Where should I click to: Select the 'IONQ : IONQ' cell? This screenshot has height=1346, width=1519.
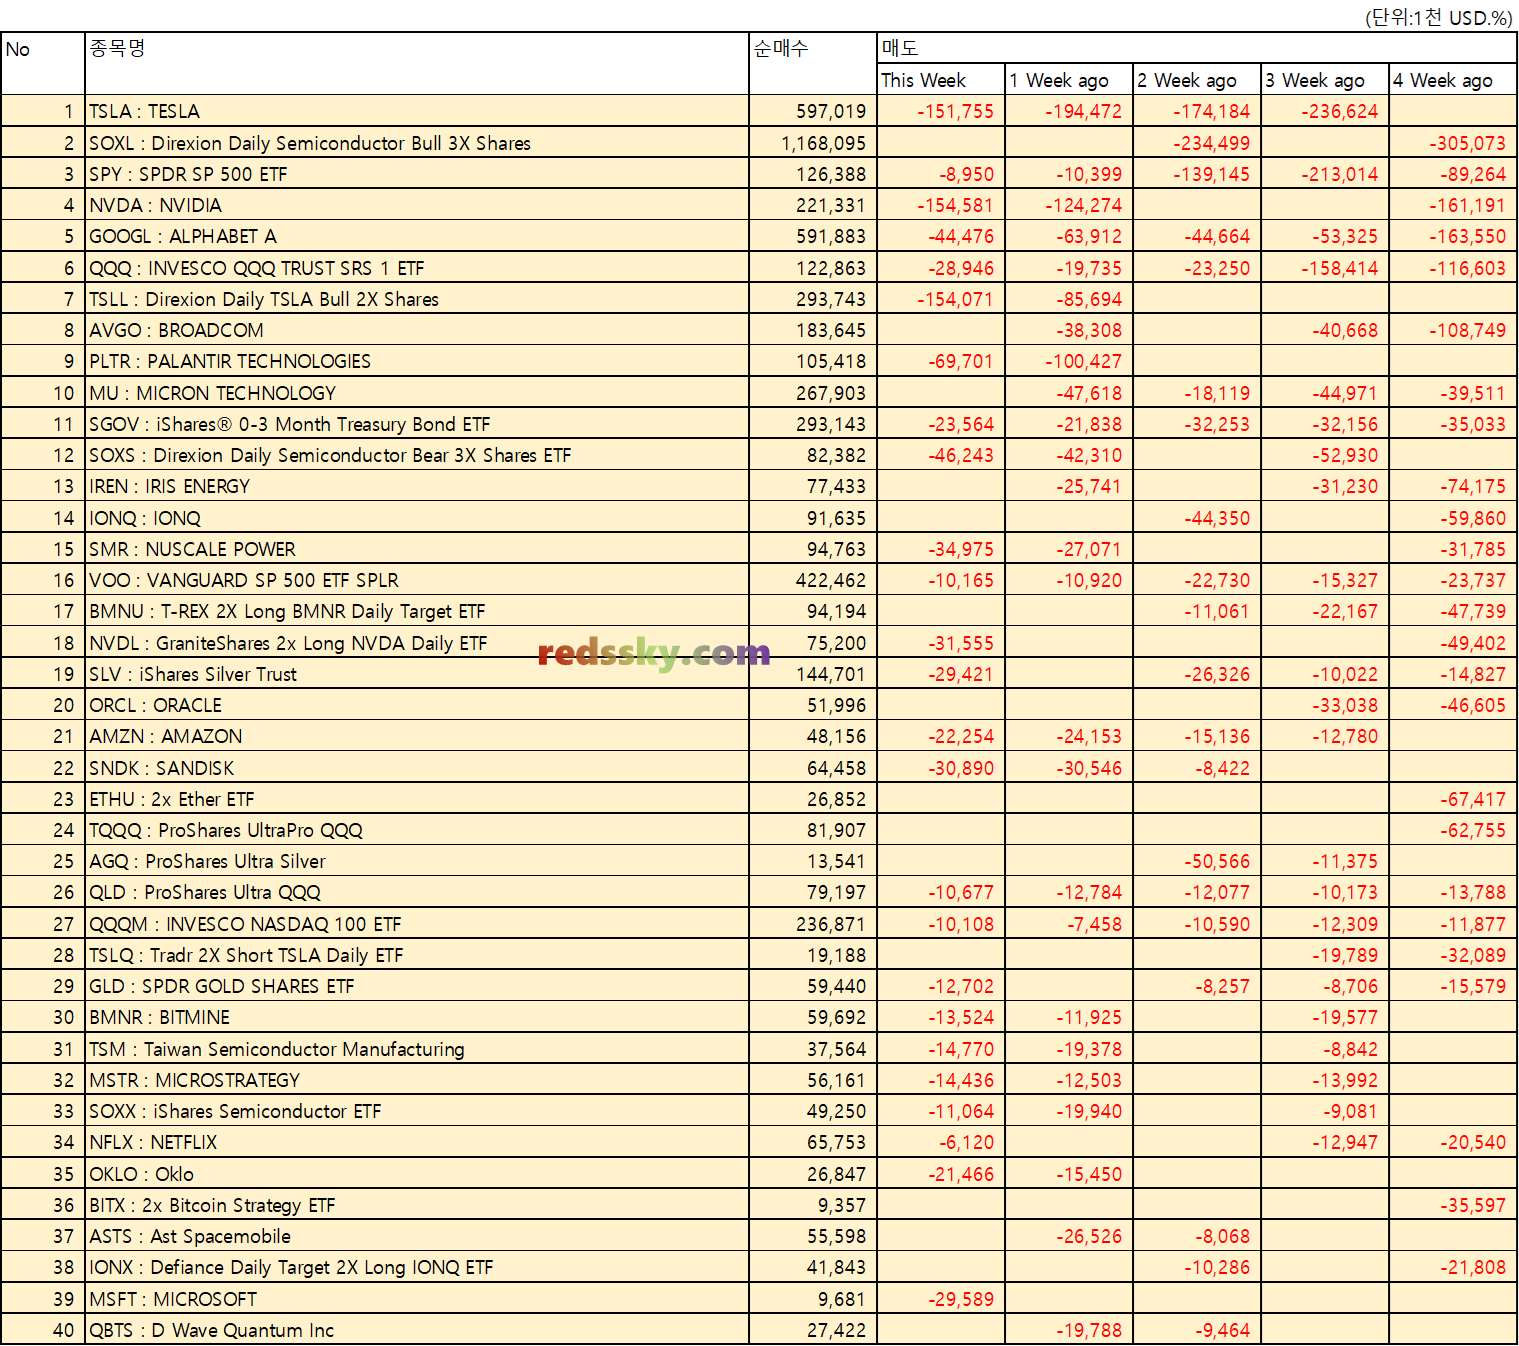pos(417,518)
